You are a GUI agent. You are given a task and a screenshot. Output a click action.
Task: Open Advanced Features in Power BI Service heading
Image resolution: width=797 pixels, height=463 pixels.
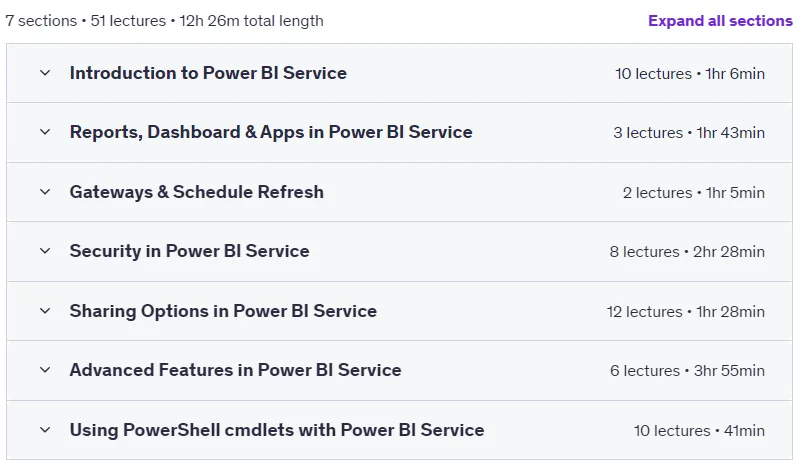[235, 370]
